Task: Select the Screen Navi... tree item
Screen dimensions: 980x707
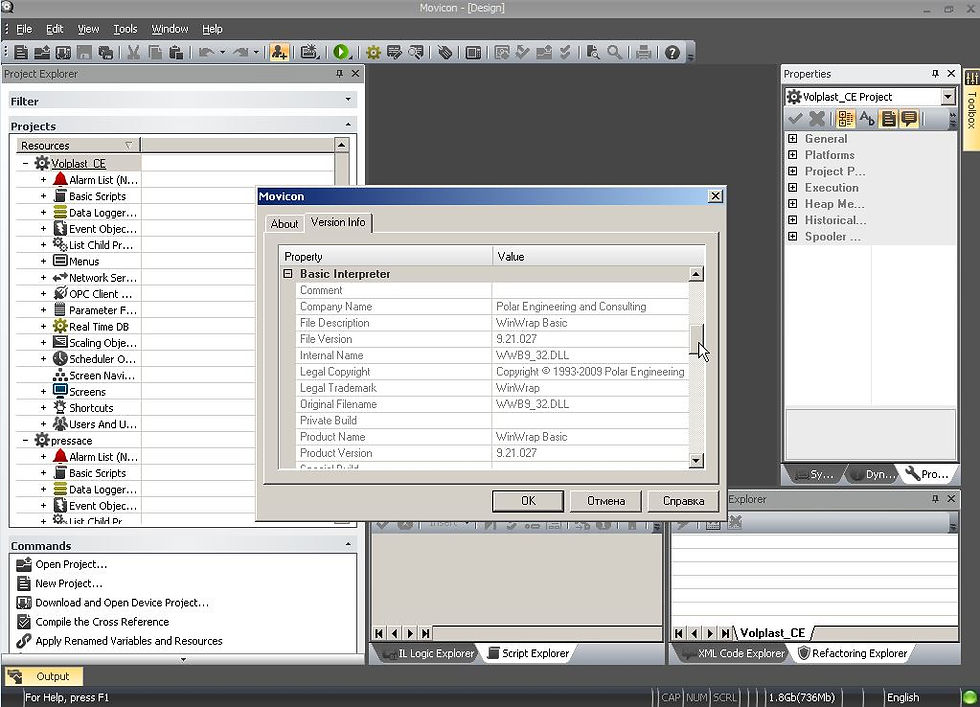Action: [x=102, y=376]
